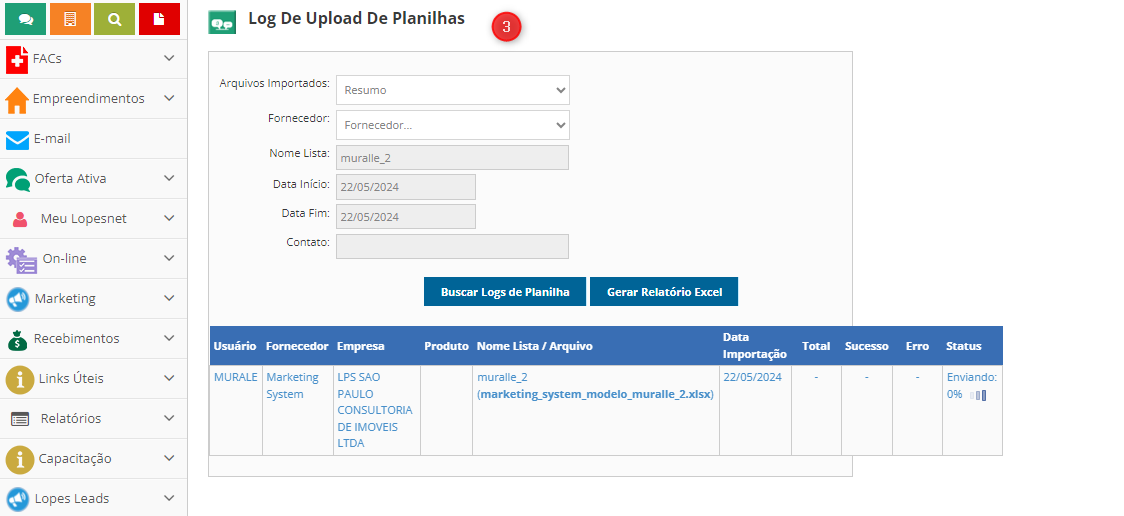The width and height of the screenshot is (1124, 516).
Task: Open the Arquivos Importados dropdown
Action: [x=452, y=90]
